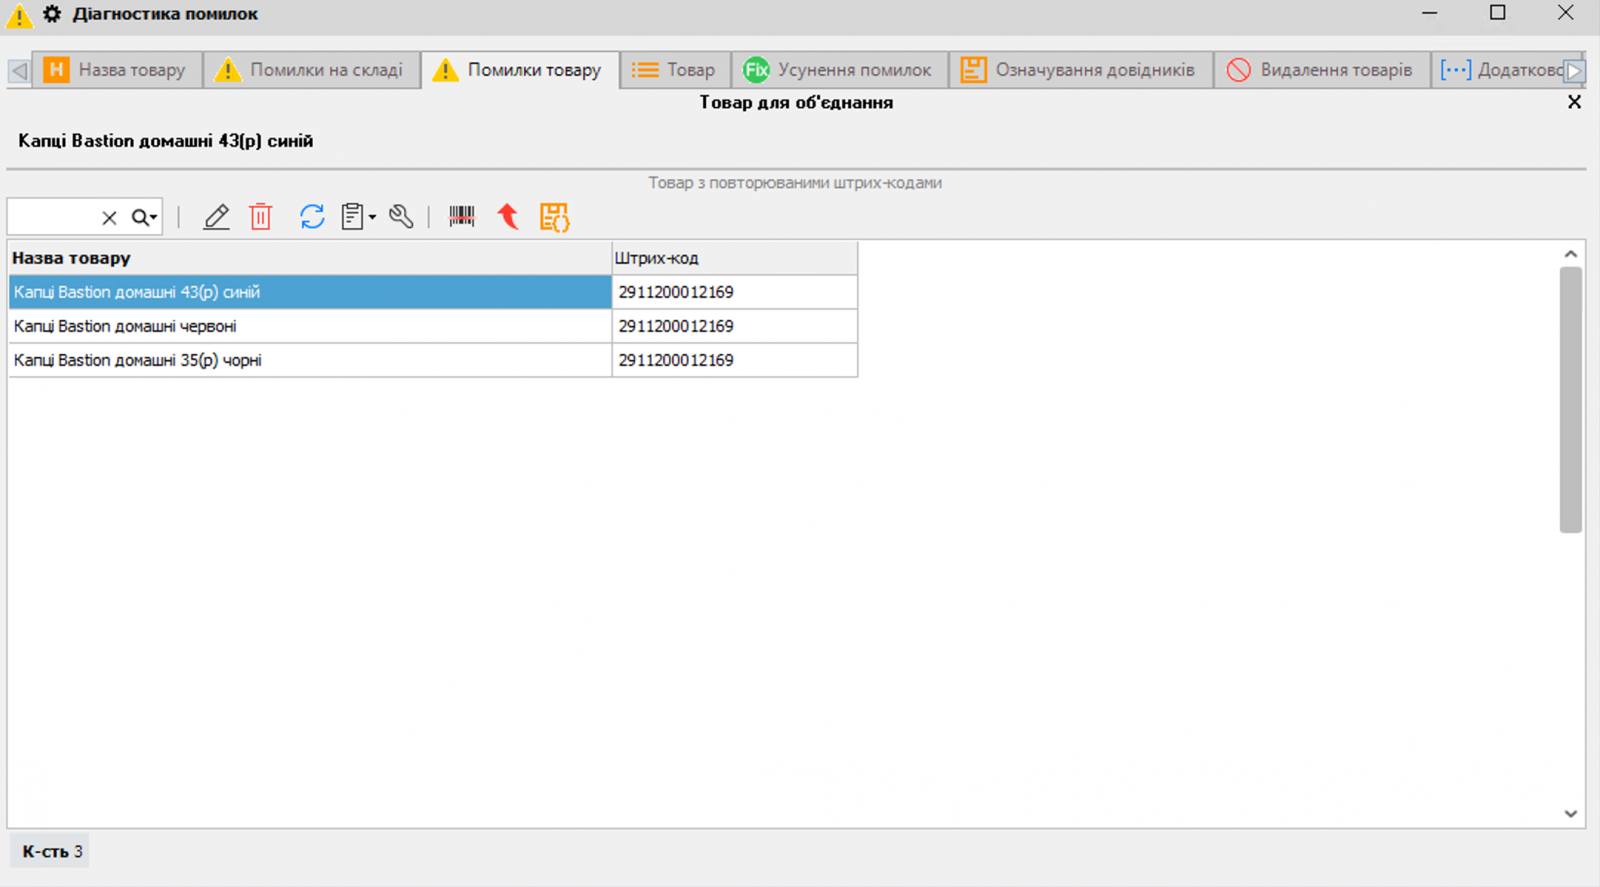
Task: Sort by Штрих-код column header
Action: tap(733, 258)
